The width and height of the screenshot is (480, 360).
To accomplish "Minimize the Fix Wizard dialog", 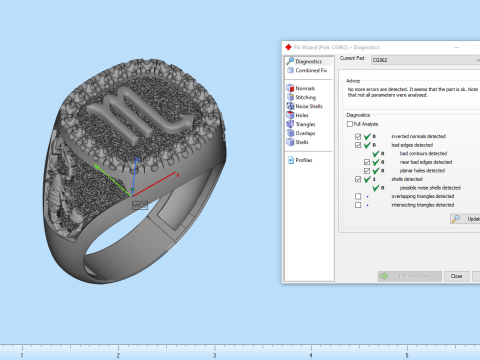I will coord(457,47).
